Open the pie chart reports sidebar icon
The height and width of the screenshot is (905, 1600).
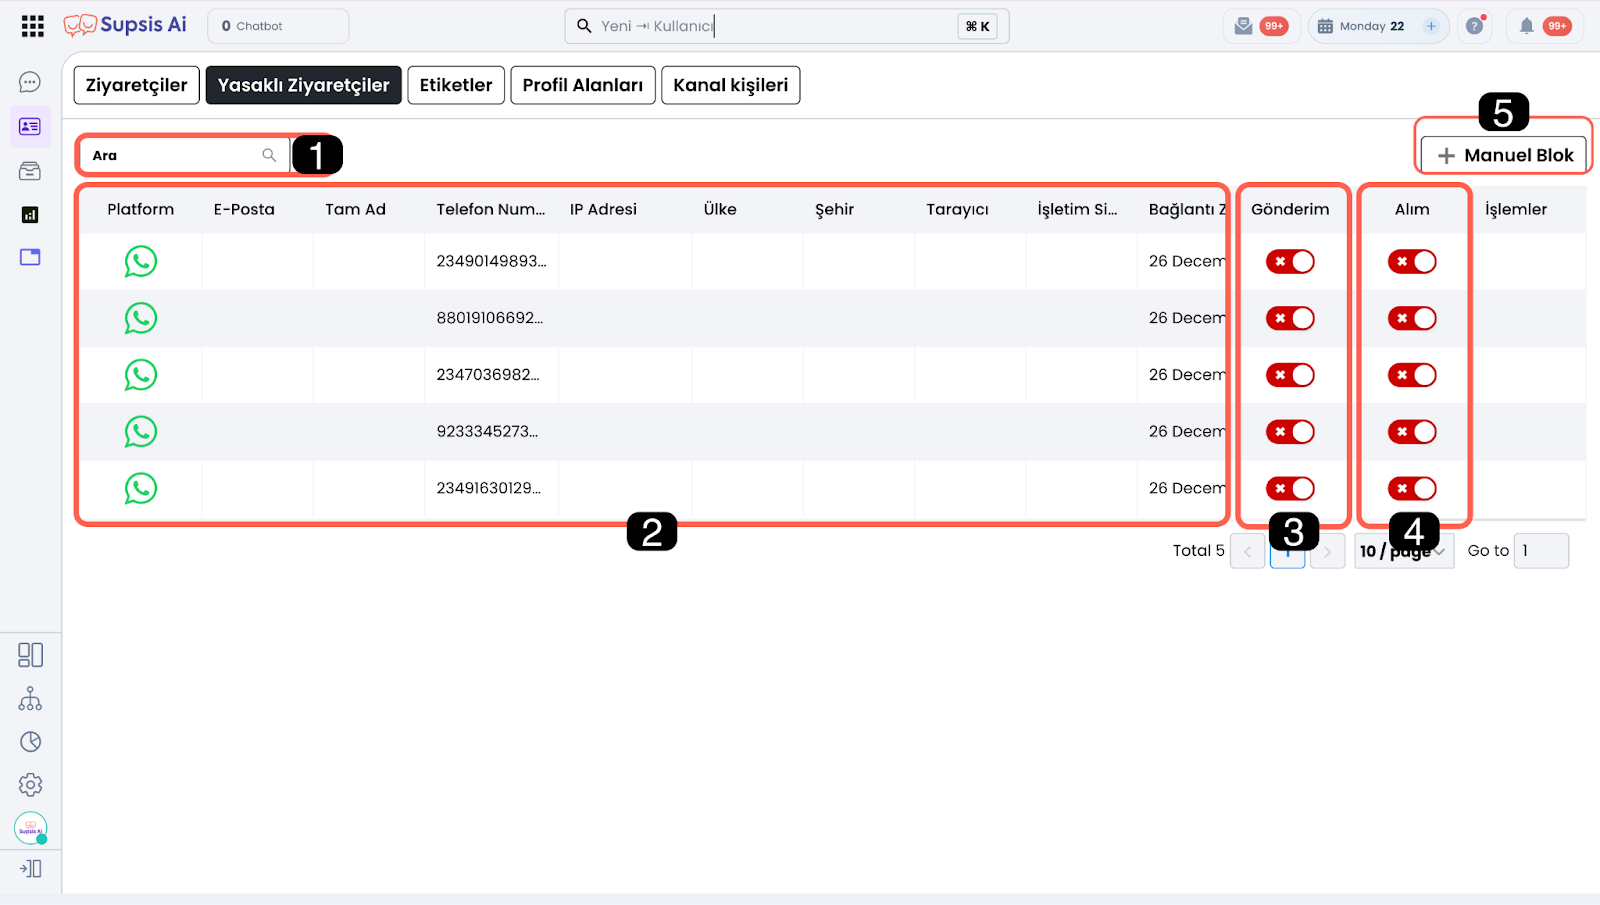30,741
